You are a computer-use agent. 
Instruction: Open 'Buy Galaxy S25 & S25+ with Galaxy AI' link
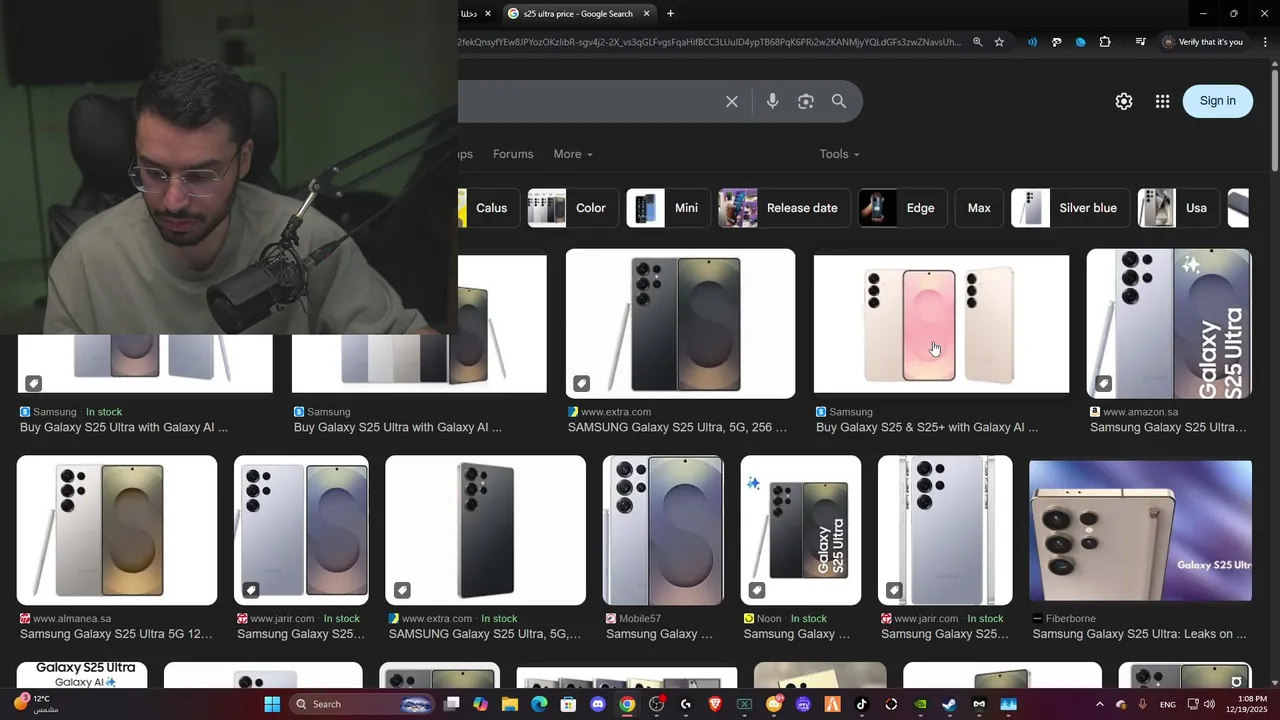click(927, 427)
